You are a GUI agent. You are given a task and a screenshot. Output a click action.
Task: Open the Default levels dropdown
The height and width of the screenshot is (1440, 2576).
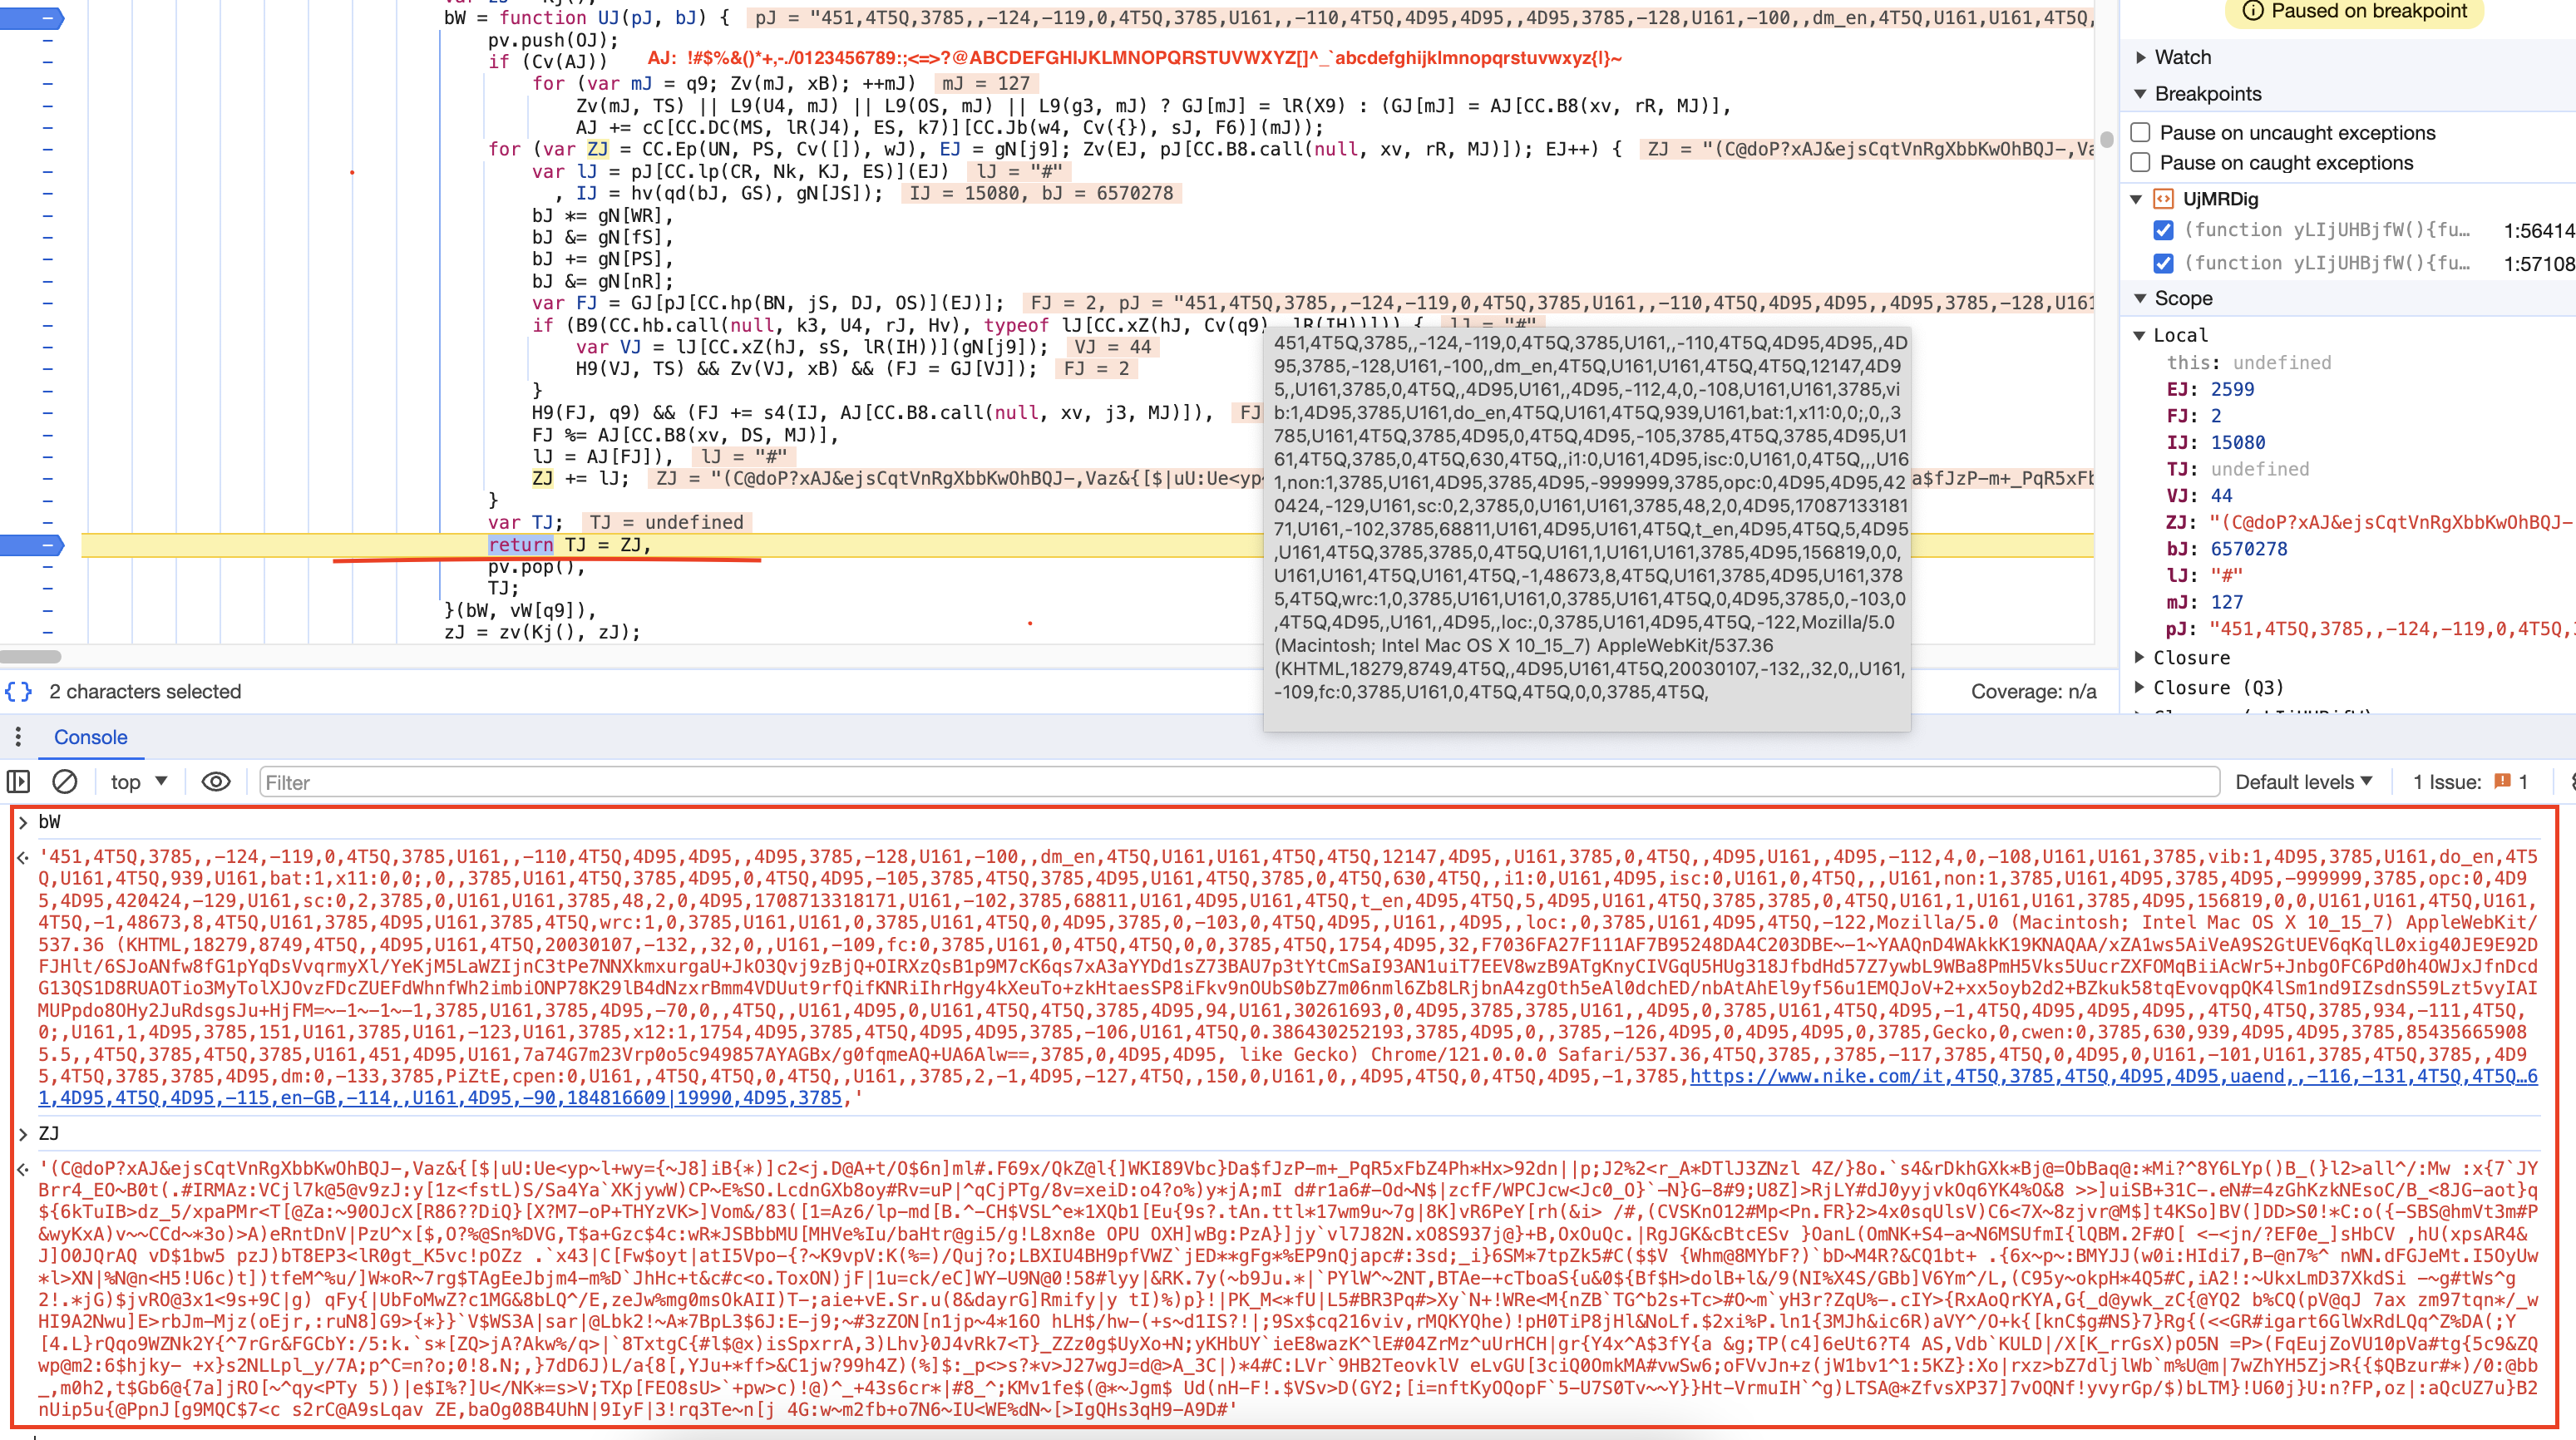[x=2303, y=782]
